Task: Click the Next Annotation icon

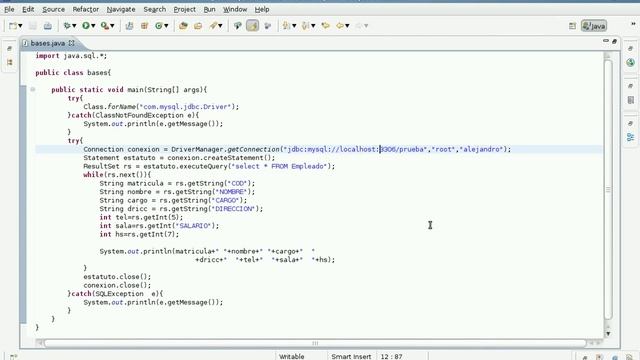Action: point(287,26)
